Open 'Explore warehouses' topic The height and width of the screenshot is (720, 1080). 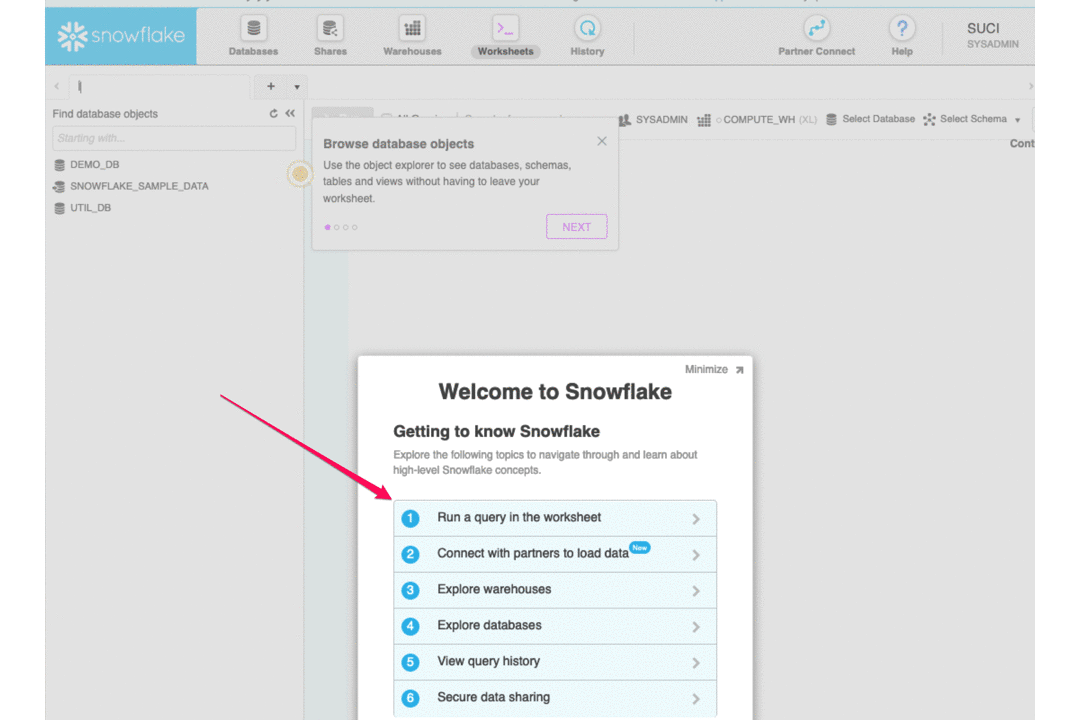click(x=555, y=590)
